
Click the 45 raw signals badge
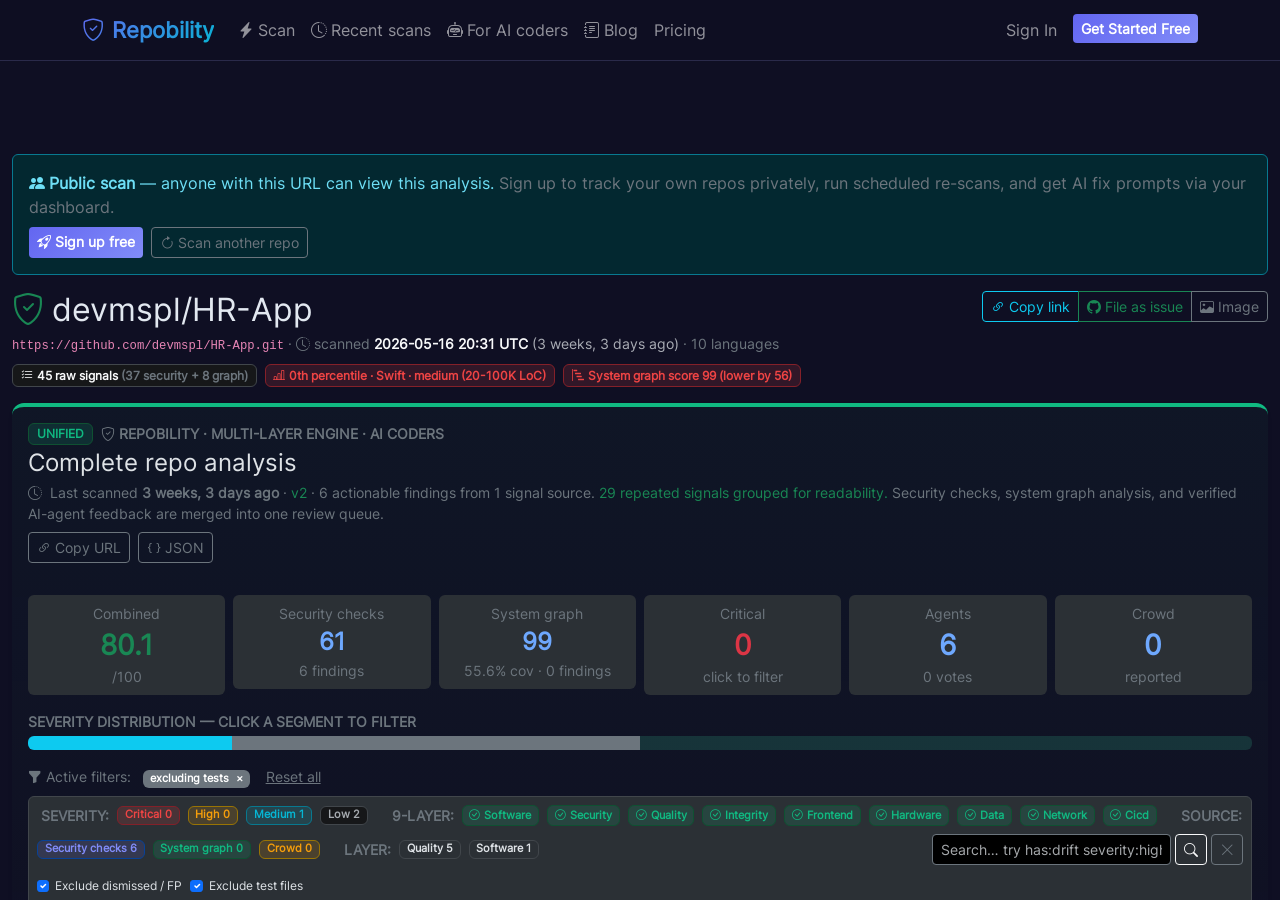(134, 375)
